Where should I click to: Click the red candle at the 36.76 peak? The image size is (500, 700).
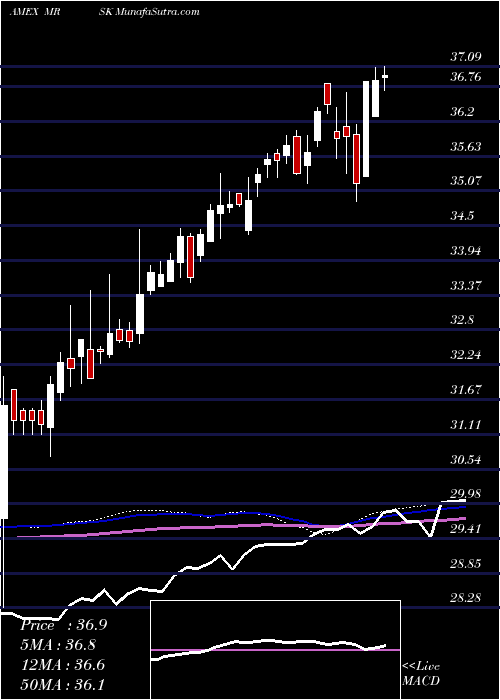coord(328,94)
